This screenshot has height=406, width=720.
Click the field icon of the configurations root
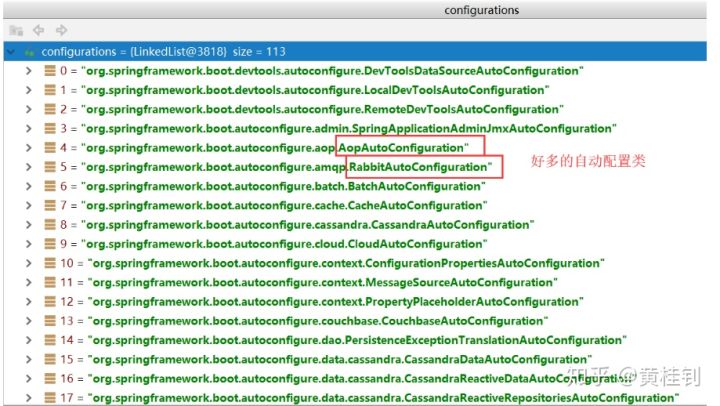30,52
